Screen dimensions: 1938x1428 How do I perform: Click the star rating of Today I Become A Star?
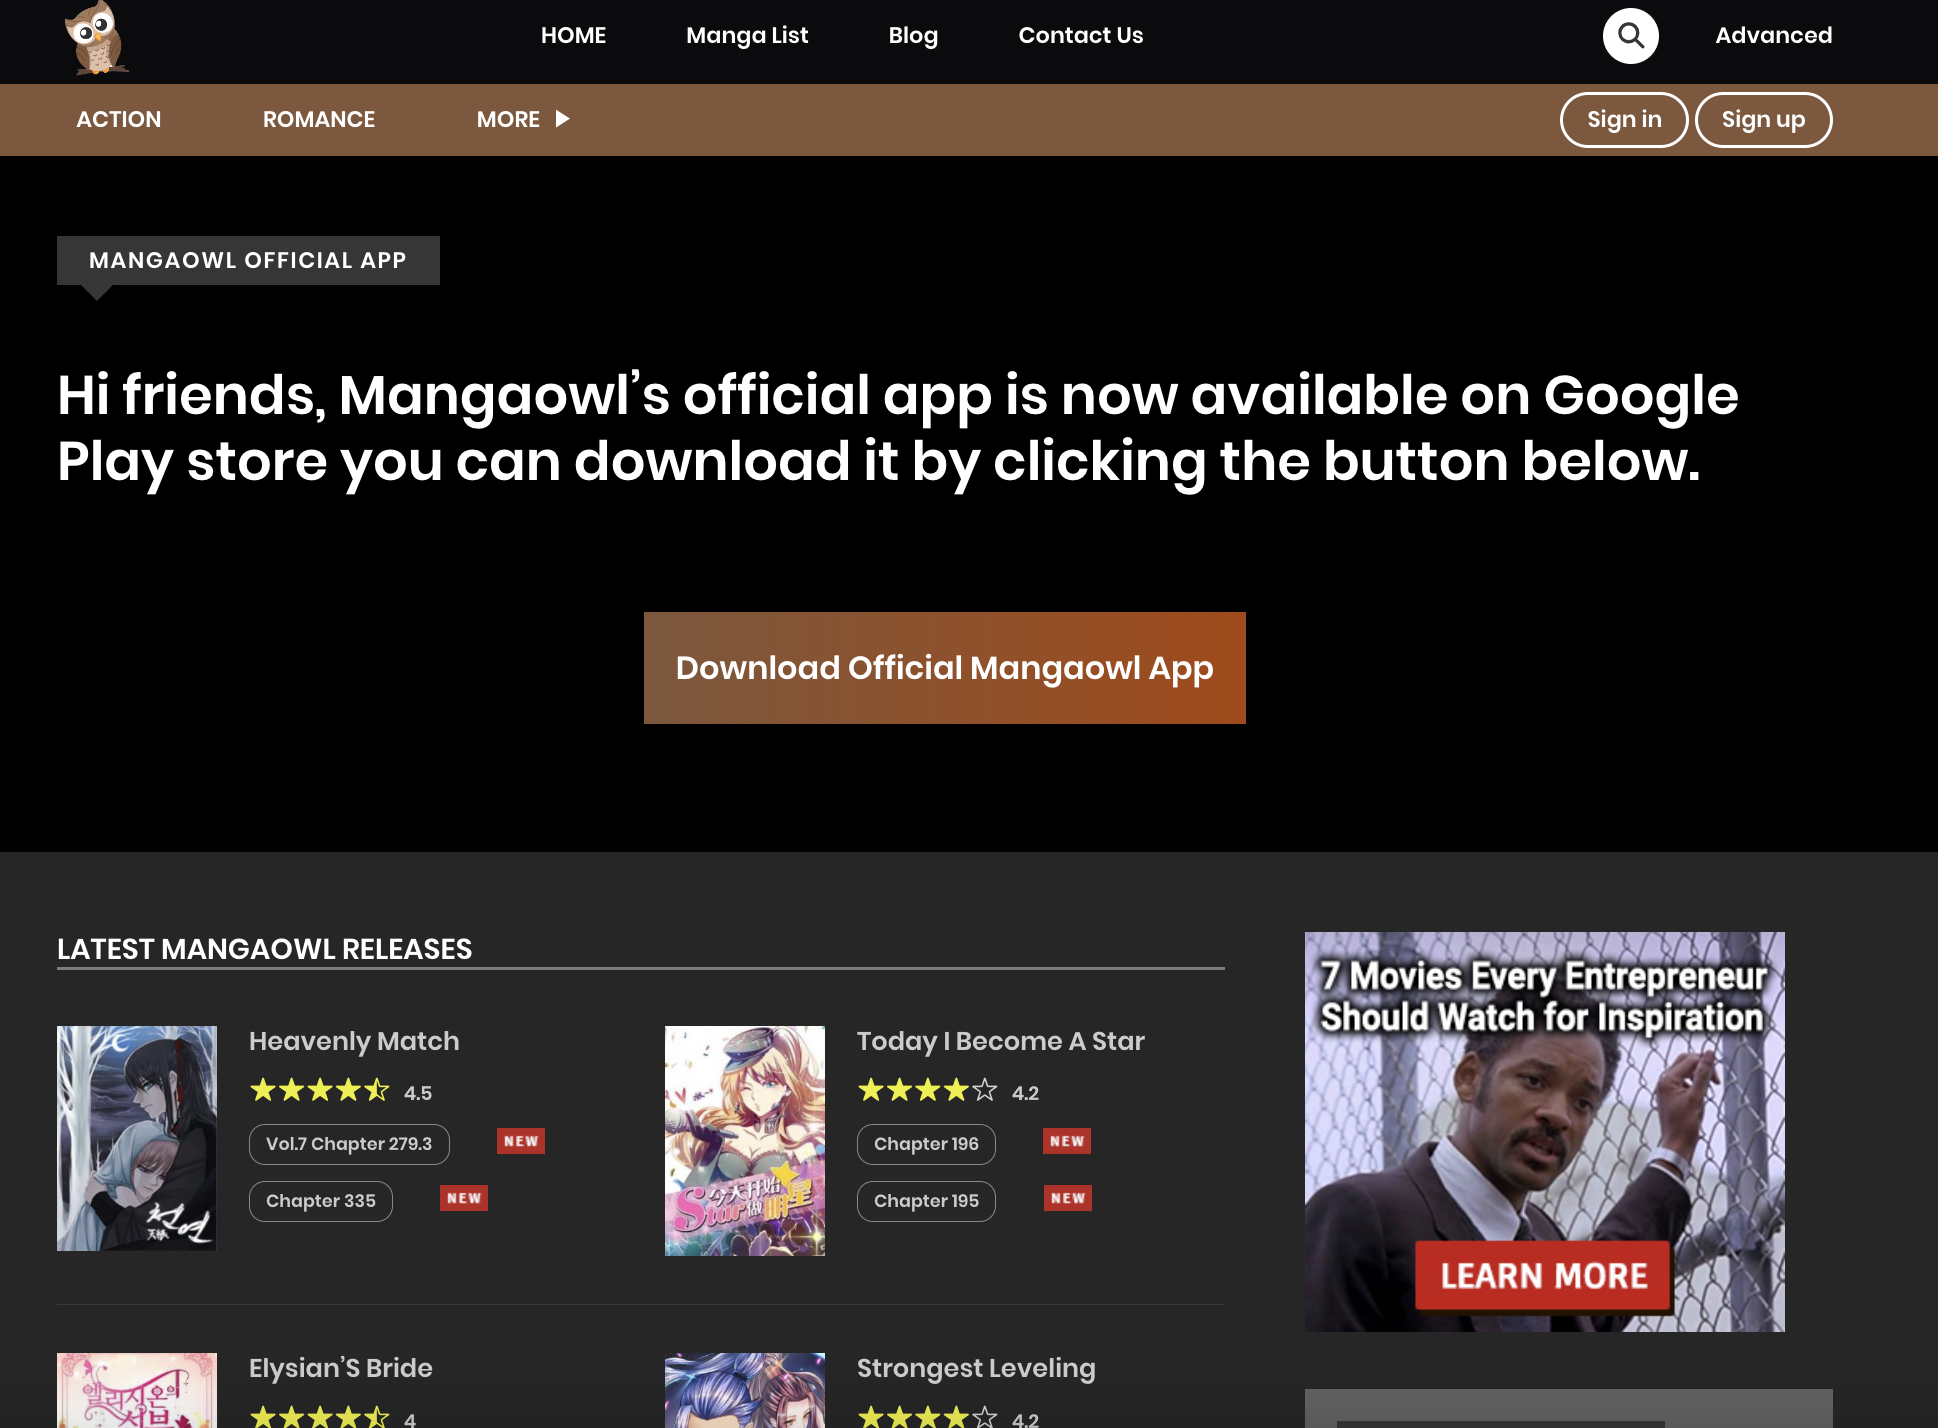pos(927,1091)
